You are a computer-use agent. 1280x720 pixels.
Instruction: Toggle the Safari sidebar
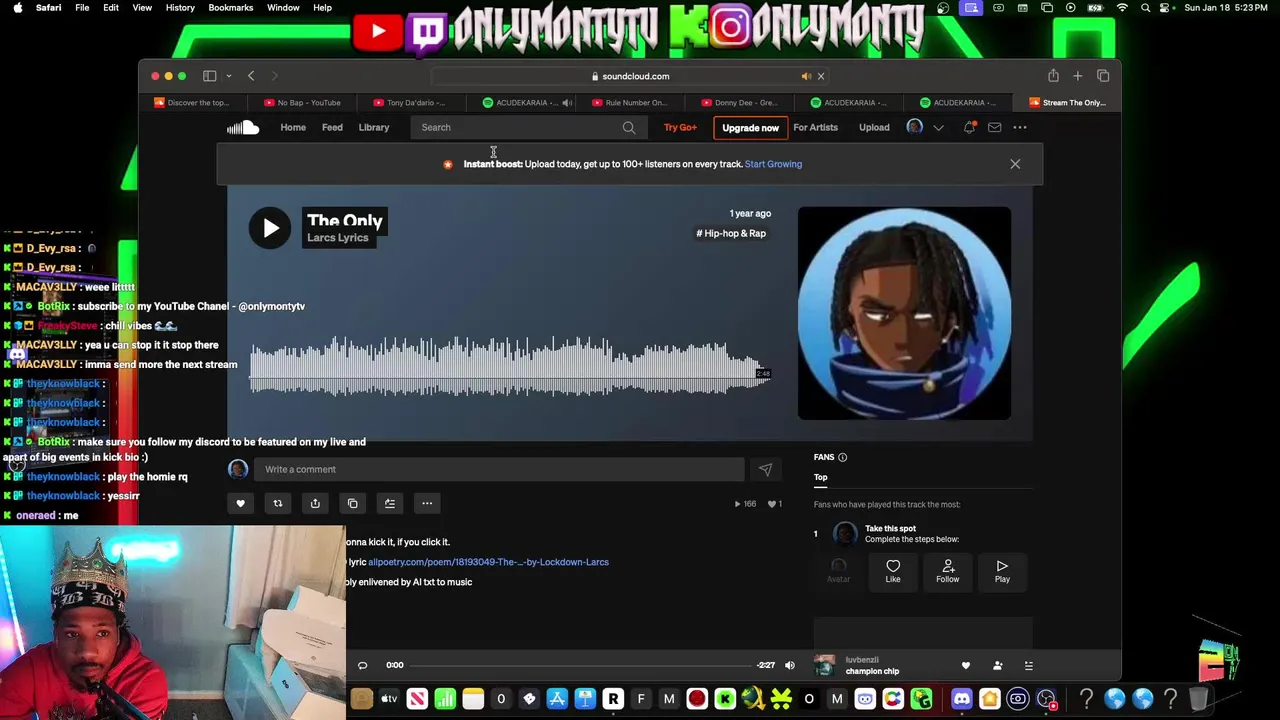(210, 76)
